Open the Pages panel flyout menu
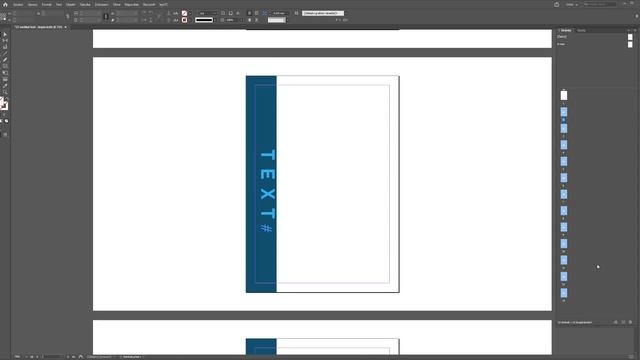 tap(635, 31)
